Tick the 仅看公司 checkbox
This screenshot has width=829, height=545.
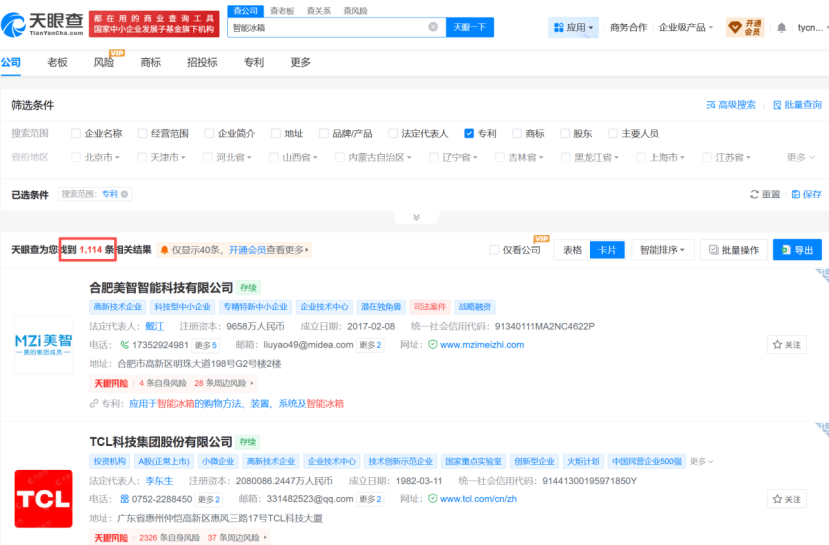click(494, 250)
